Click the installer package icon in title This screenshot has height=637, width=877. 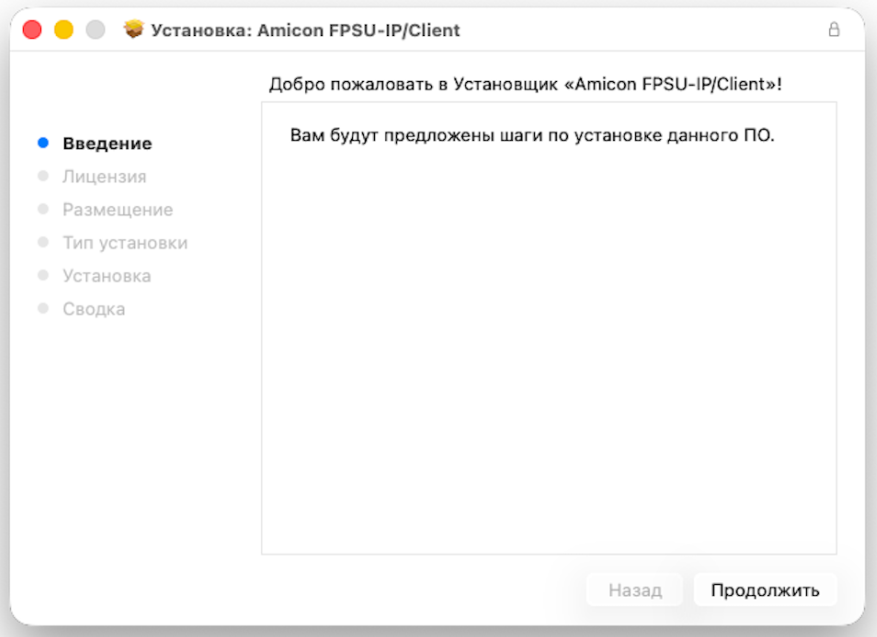[x=134, y=29]
